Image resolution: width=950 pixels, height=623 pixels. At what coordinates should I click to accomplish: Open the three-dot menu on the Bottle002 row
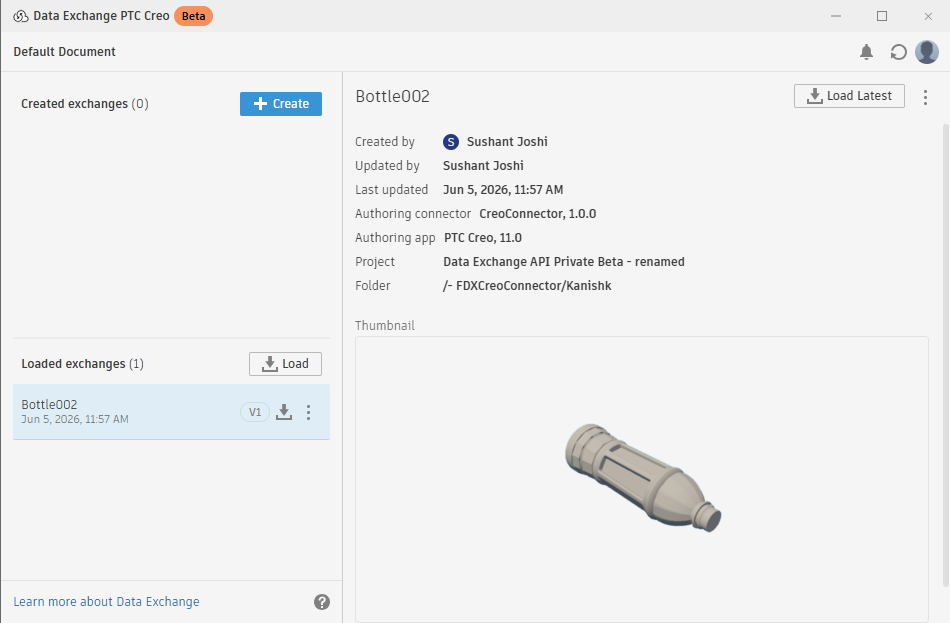[308, 412]
